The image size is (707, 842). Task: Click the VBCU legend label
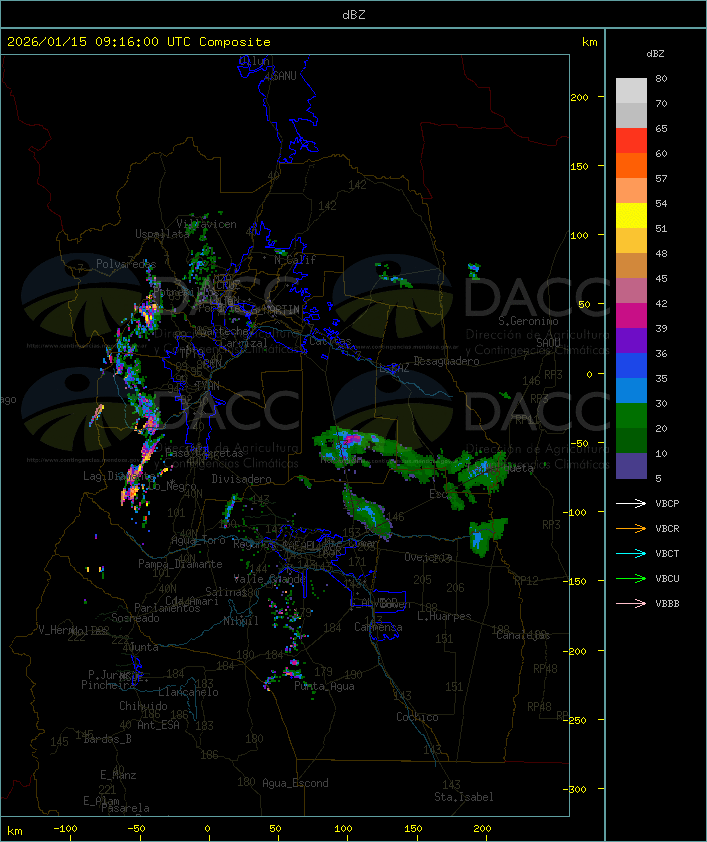tap(667, 579)
